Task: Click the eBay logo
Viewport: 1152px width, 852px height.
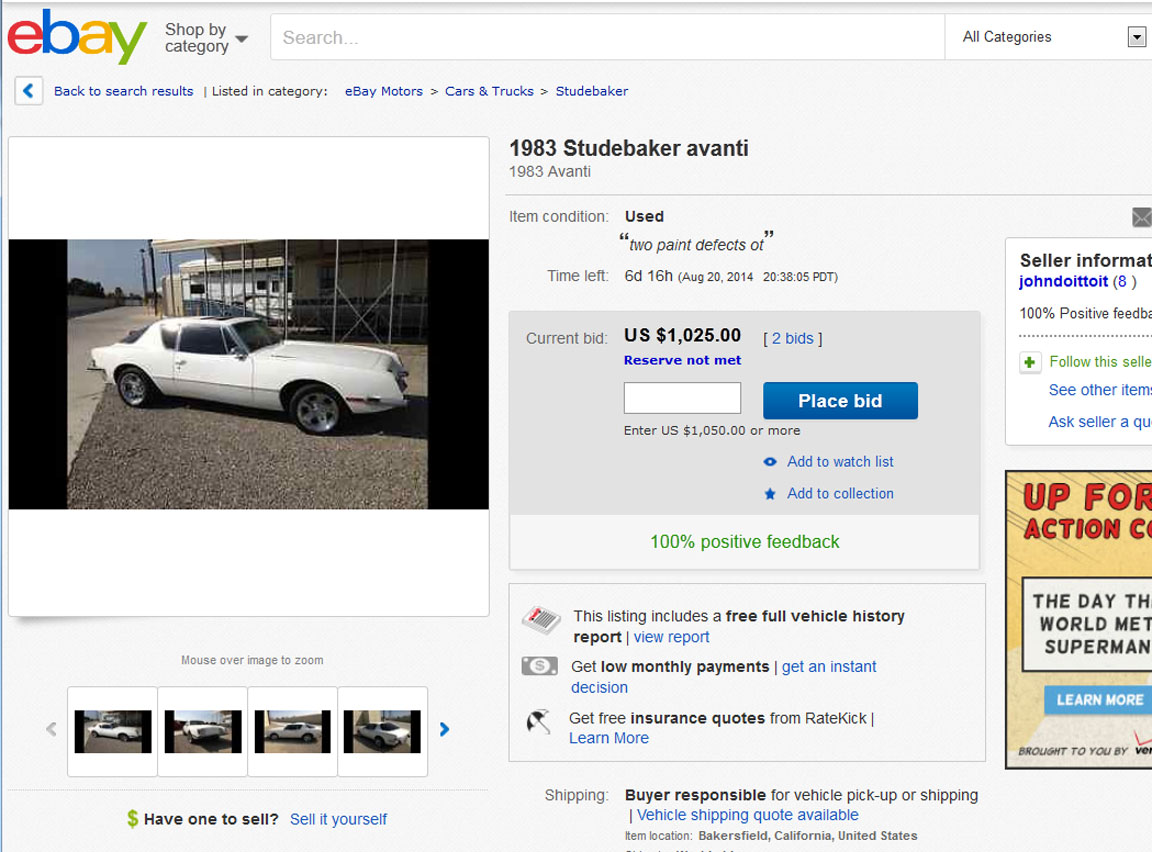Action: tap(77, 38)
